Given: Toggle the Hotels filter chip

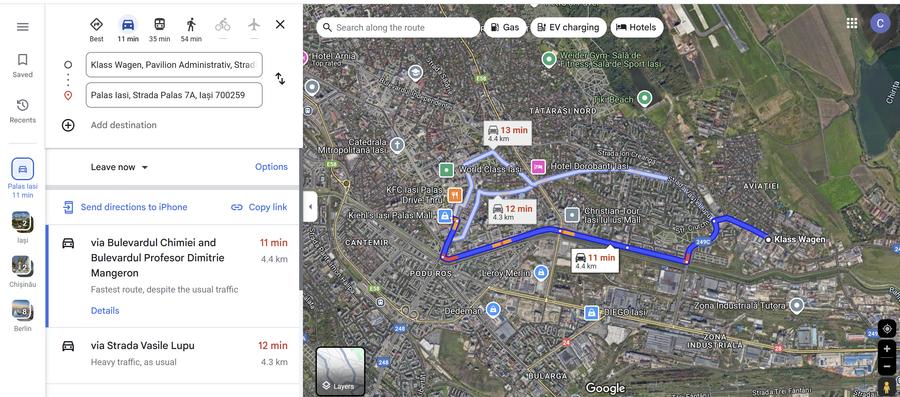Looking at the screenshot, I should pyautogui.click(x=637, y=27).
